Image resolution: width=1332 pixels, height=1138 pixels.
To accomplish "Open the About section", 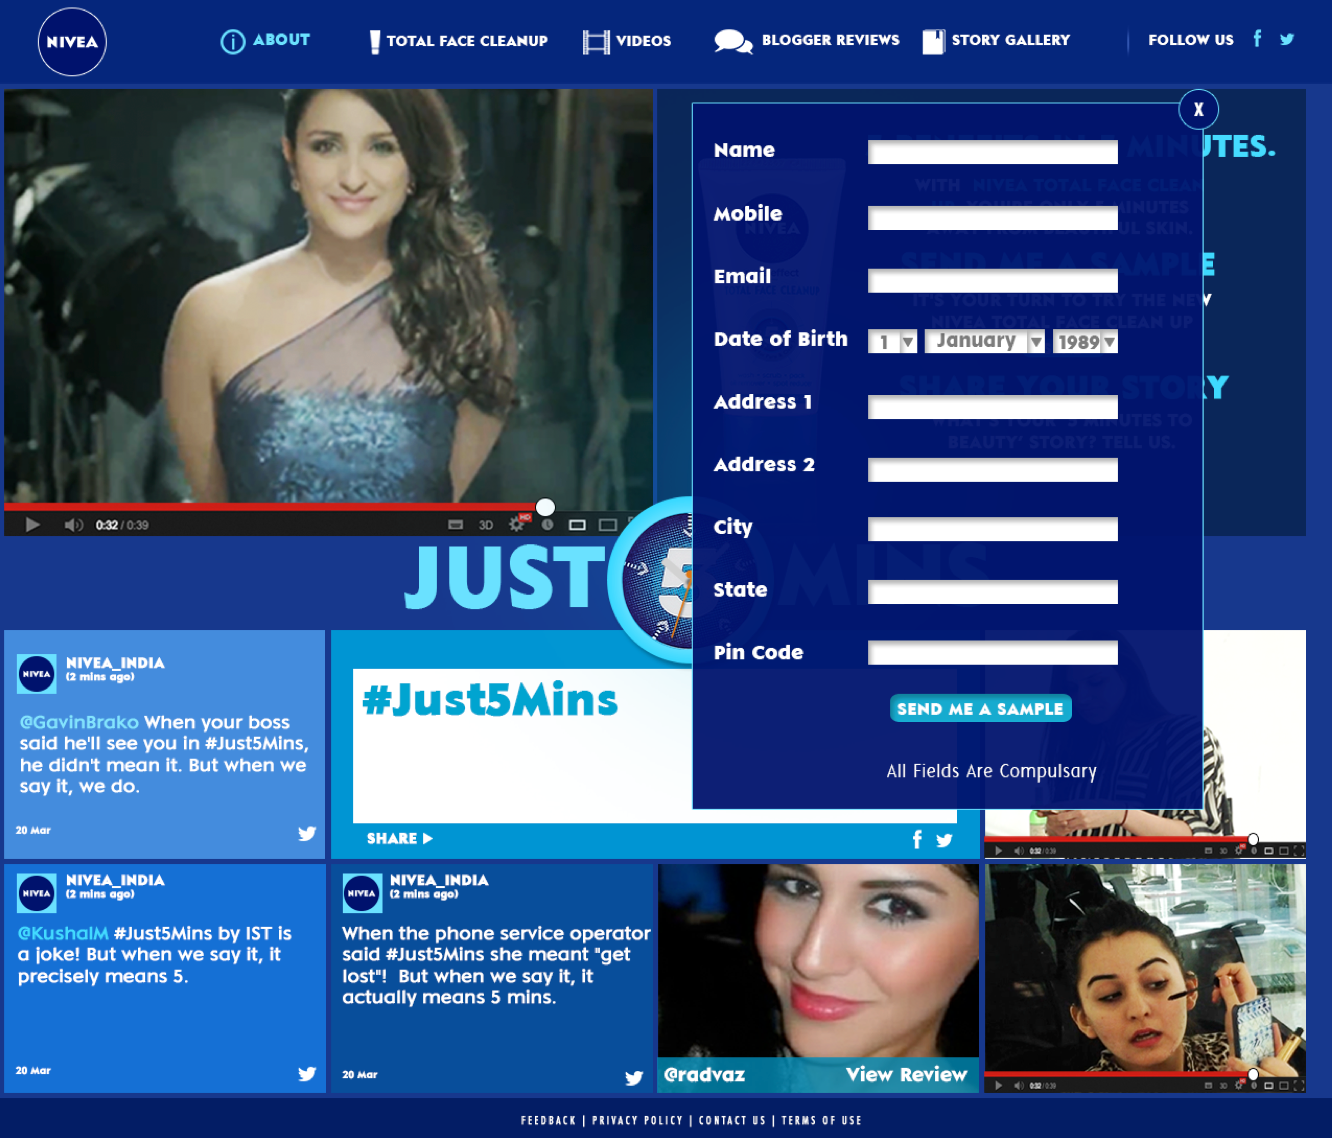I will tap(265, 41).
